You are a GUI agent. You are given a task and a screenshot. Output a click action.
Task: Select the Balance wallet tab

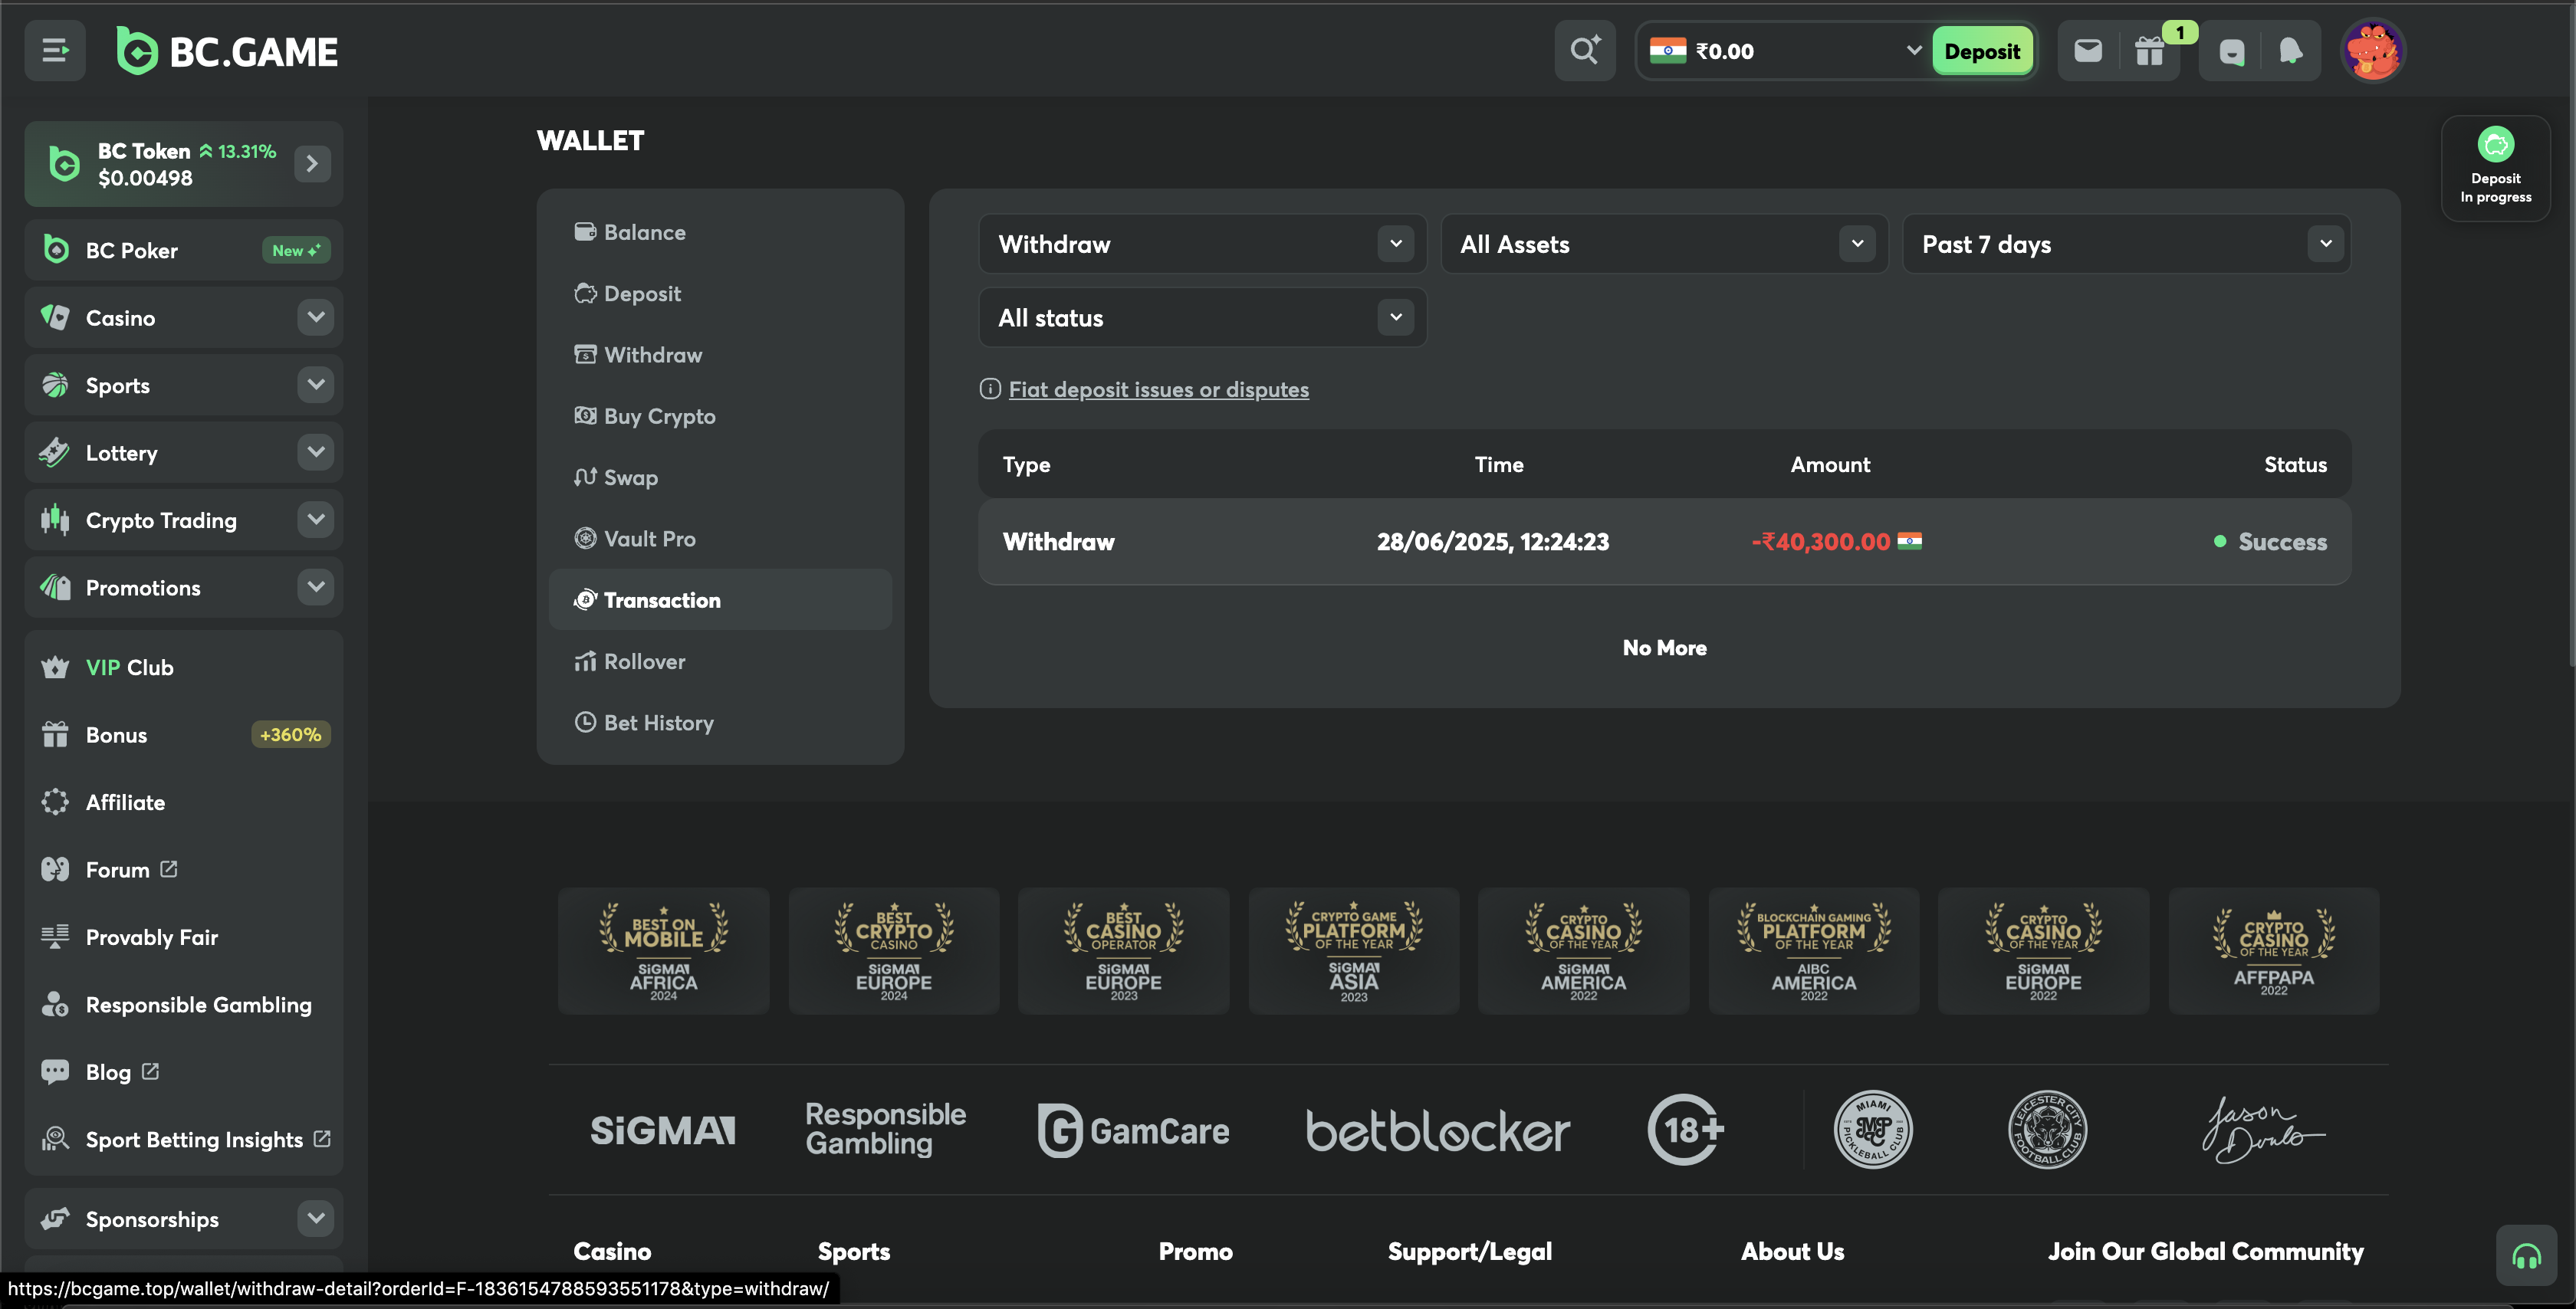720,232
